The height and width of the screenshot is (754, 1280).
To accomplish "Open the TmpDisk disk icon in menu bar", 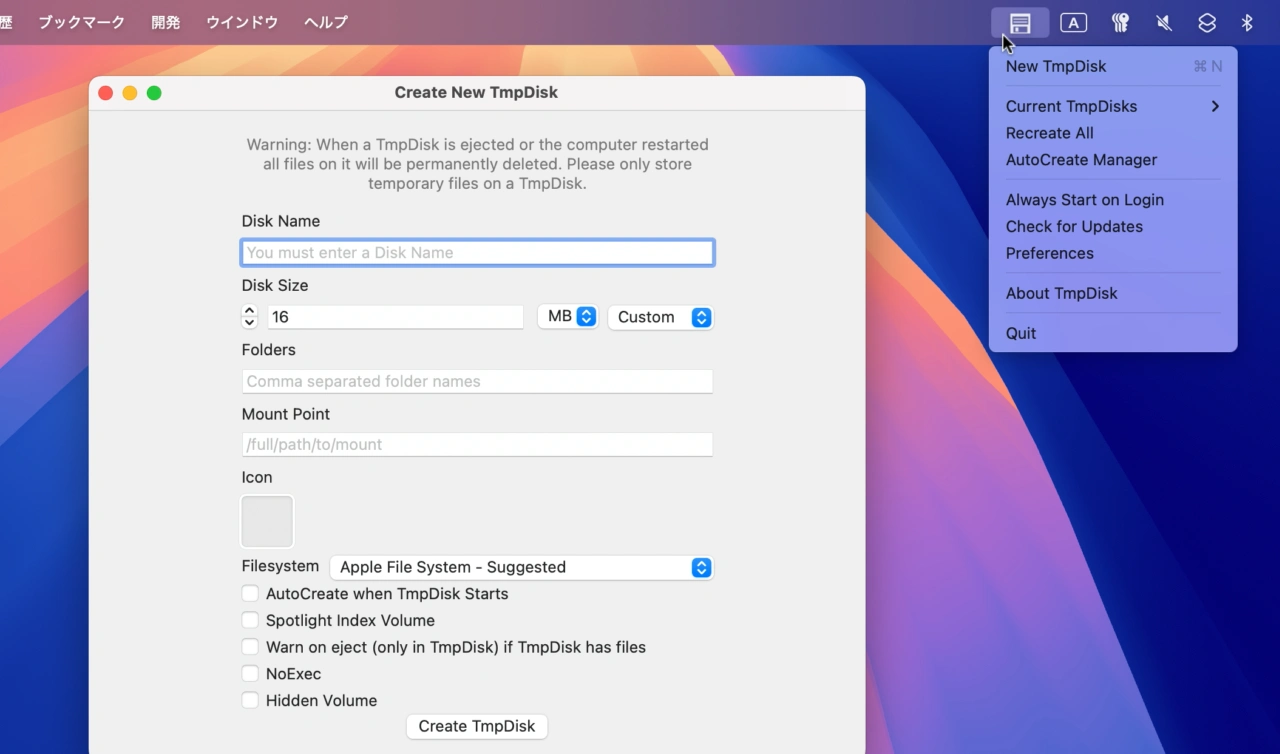I will (x=1019, y=22).
